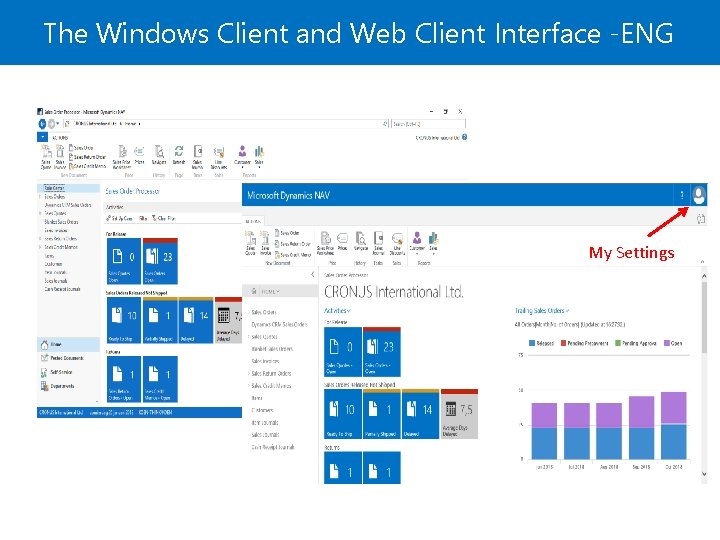
Task: Click Pending Prepayment legend swatch in chart
Action: point(563,343)
